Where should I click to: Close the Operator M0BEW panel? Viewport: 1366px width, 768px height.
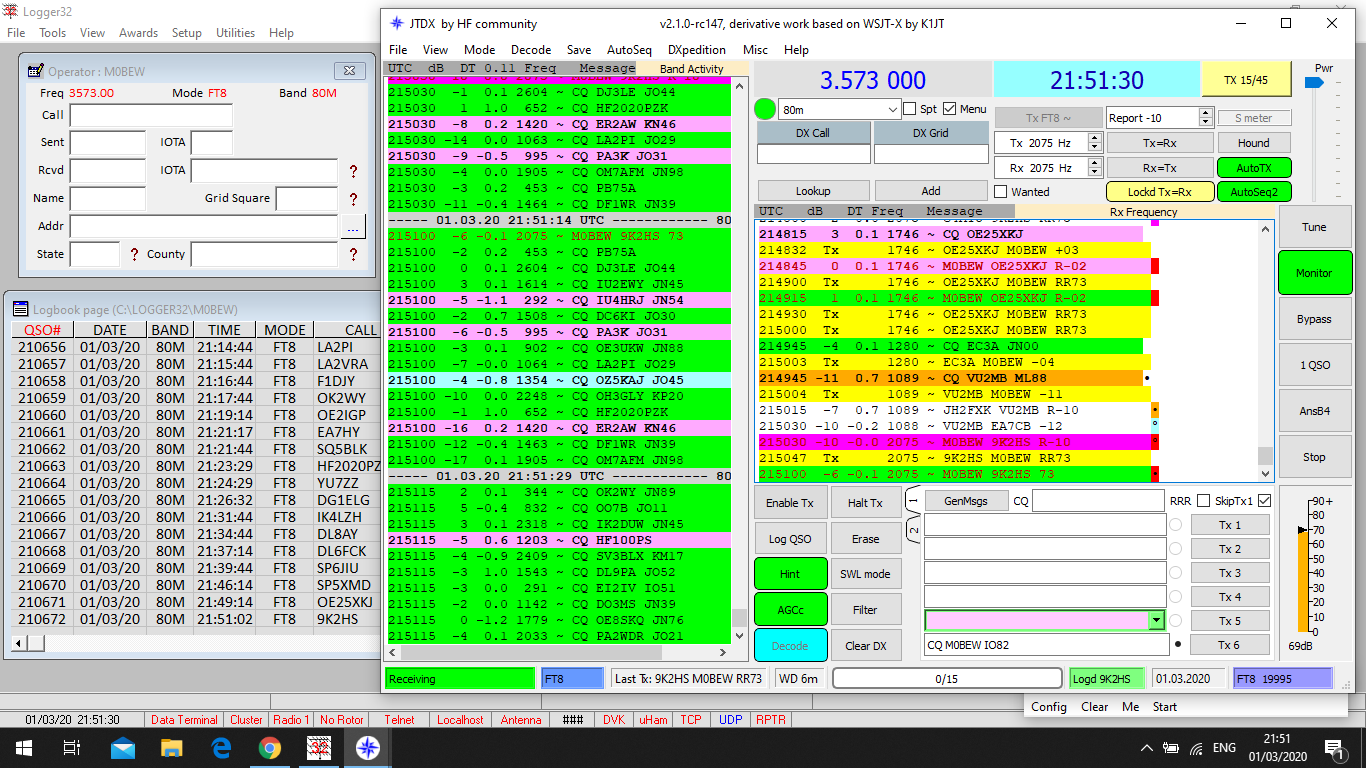click(348, 71)
